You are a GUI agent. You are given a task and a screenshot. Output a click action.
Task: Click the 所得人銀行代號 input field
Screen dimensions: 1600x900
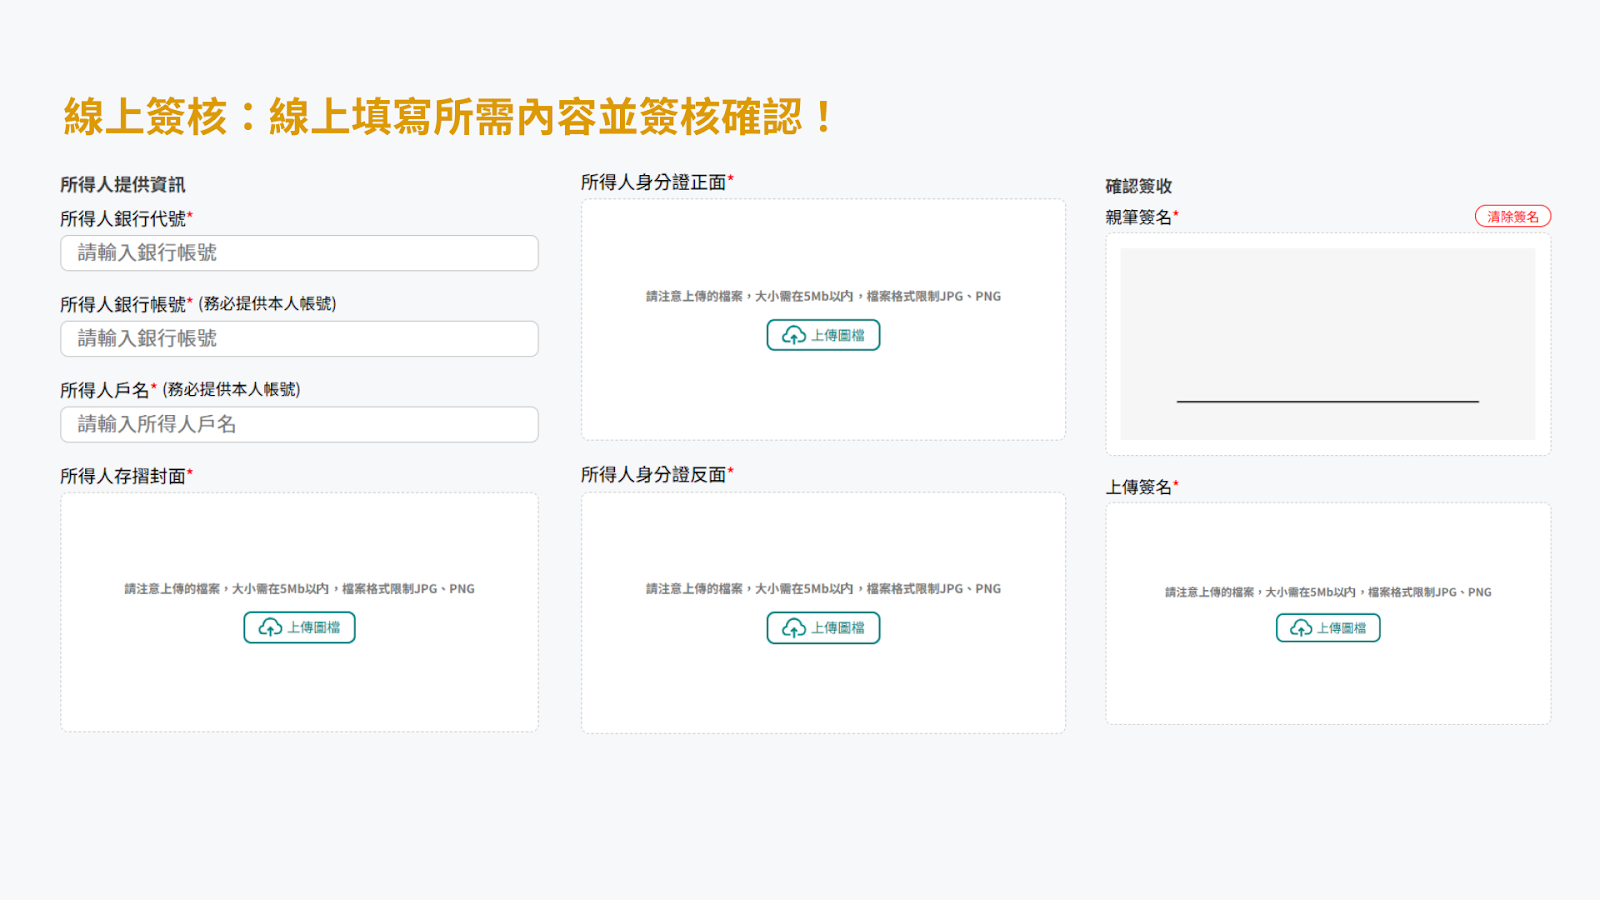pyautogui.click(x=299, y=253)
